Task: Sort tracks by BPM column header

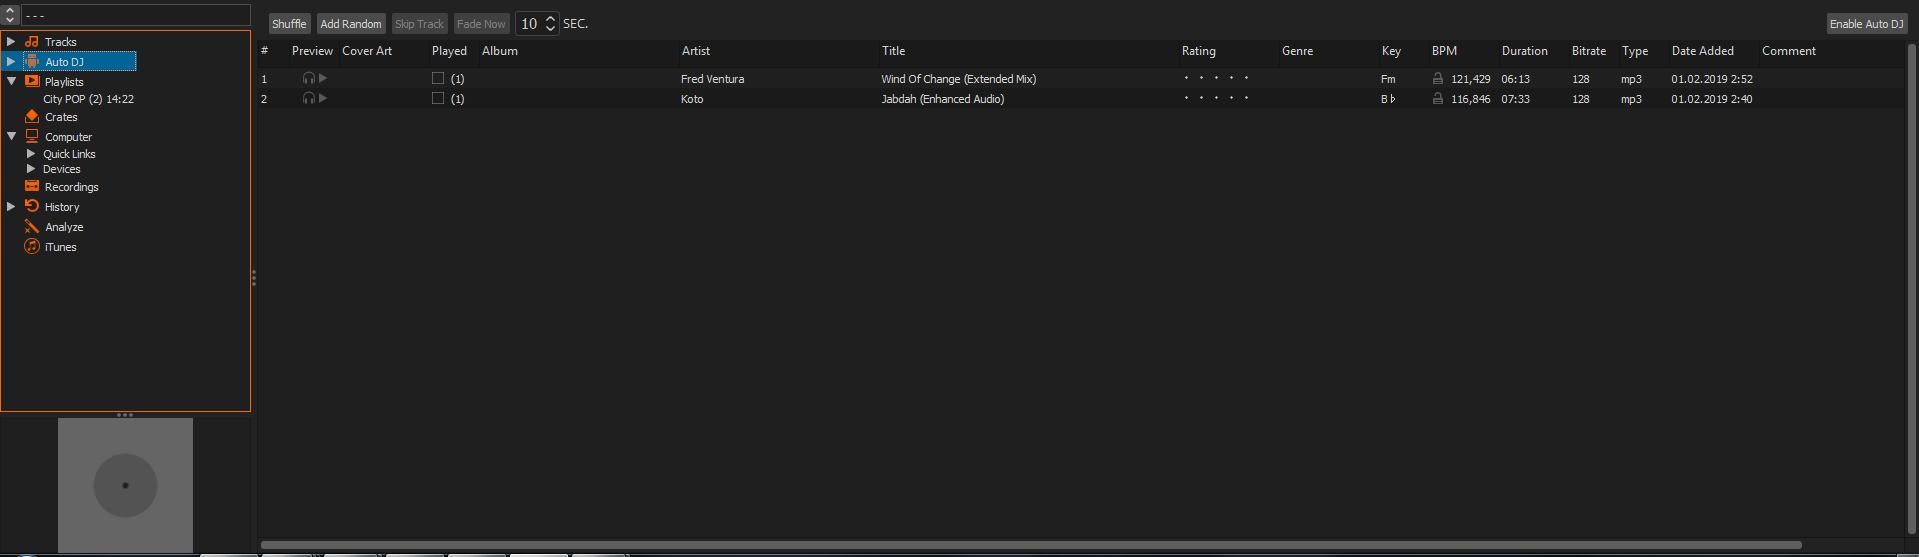Action: coord(1444,51)
